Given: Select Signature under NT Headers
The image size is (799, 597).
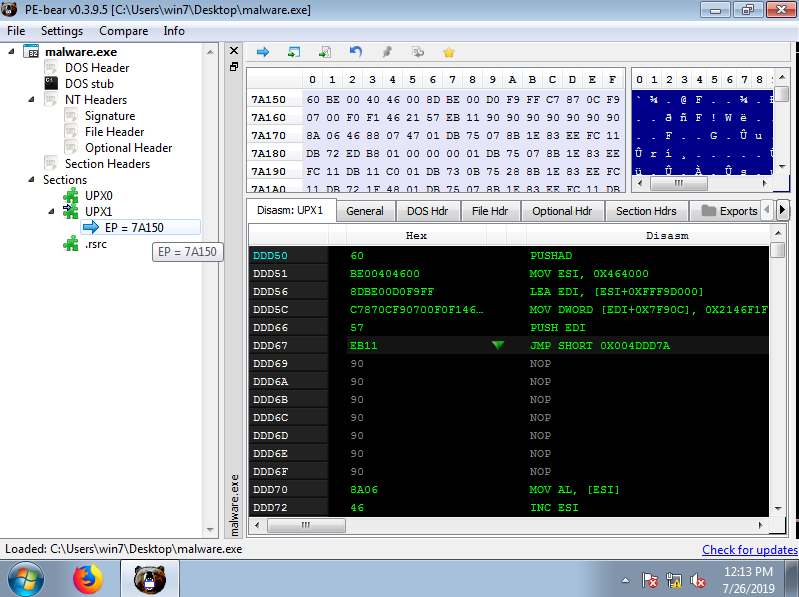Looking at the screenshot, I should 110,116.
